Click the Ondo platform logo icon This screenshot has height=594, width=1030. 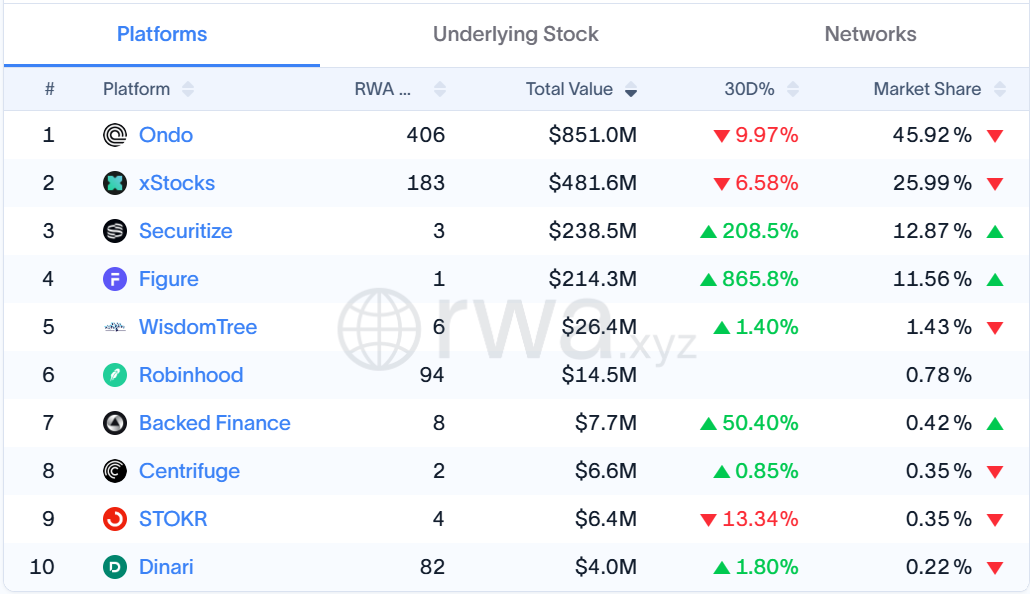[115, 135]
